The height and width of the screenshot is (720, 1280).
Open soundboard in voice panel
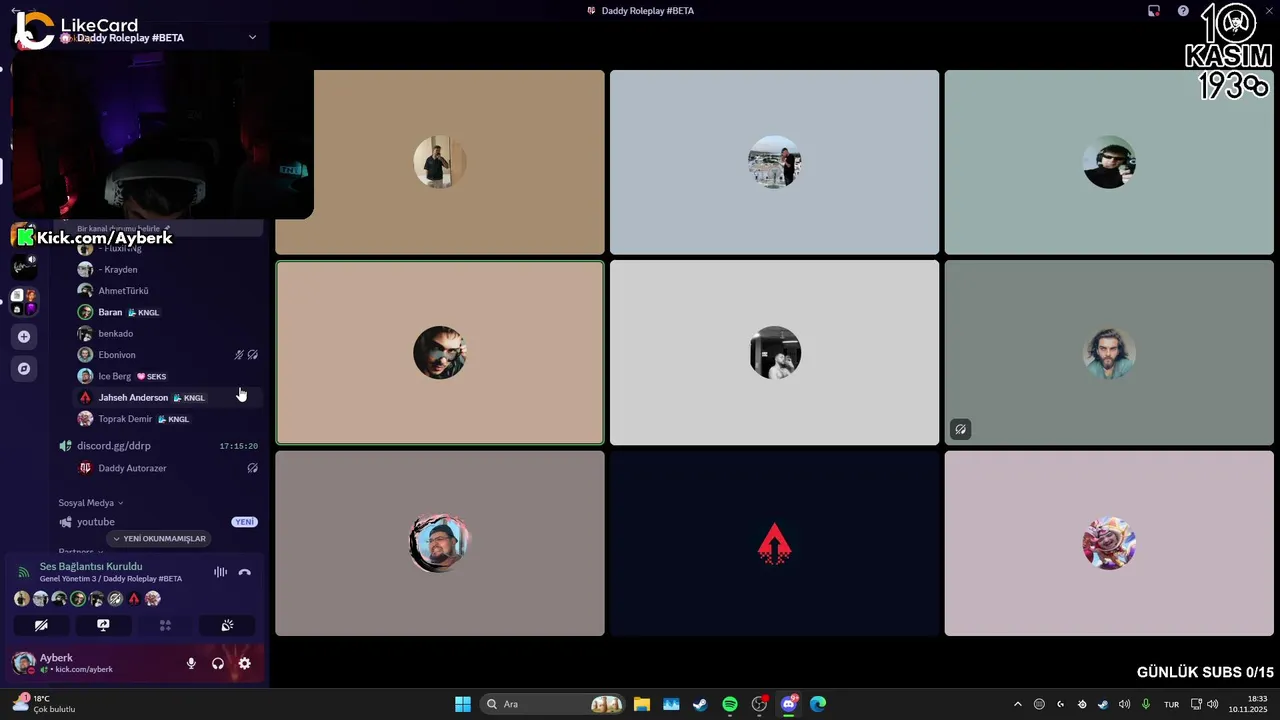pos(227,625)
